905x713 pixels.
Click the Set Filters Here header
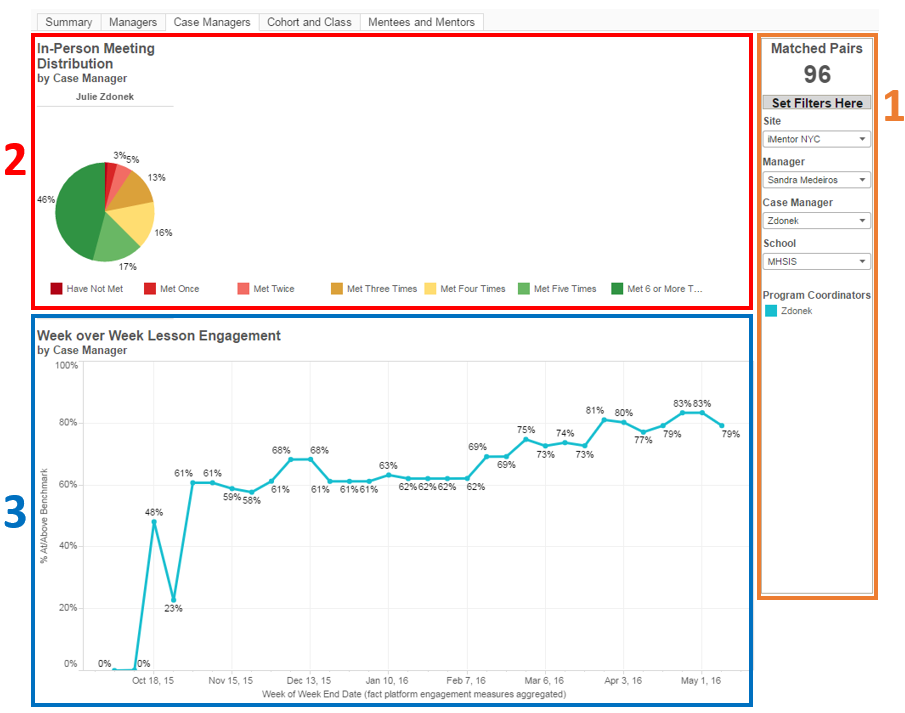click(817, 103)
